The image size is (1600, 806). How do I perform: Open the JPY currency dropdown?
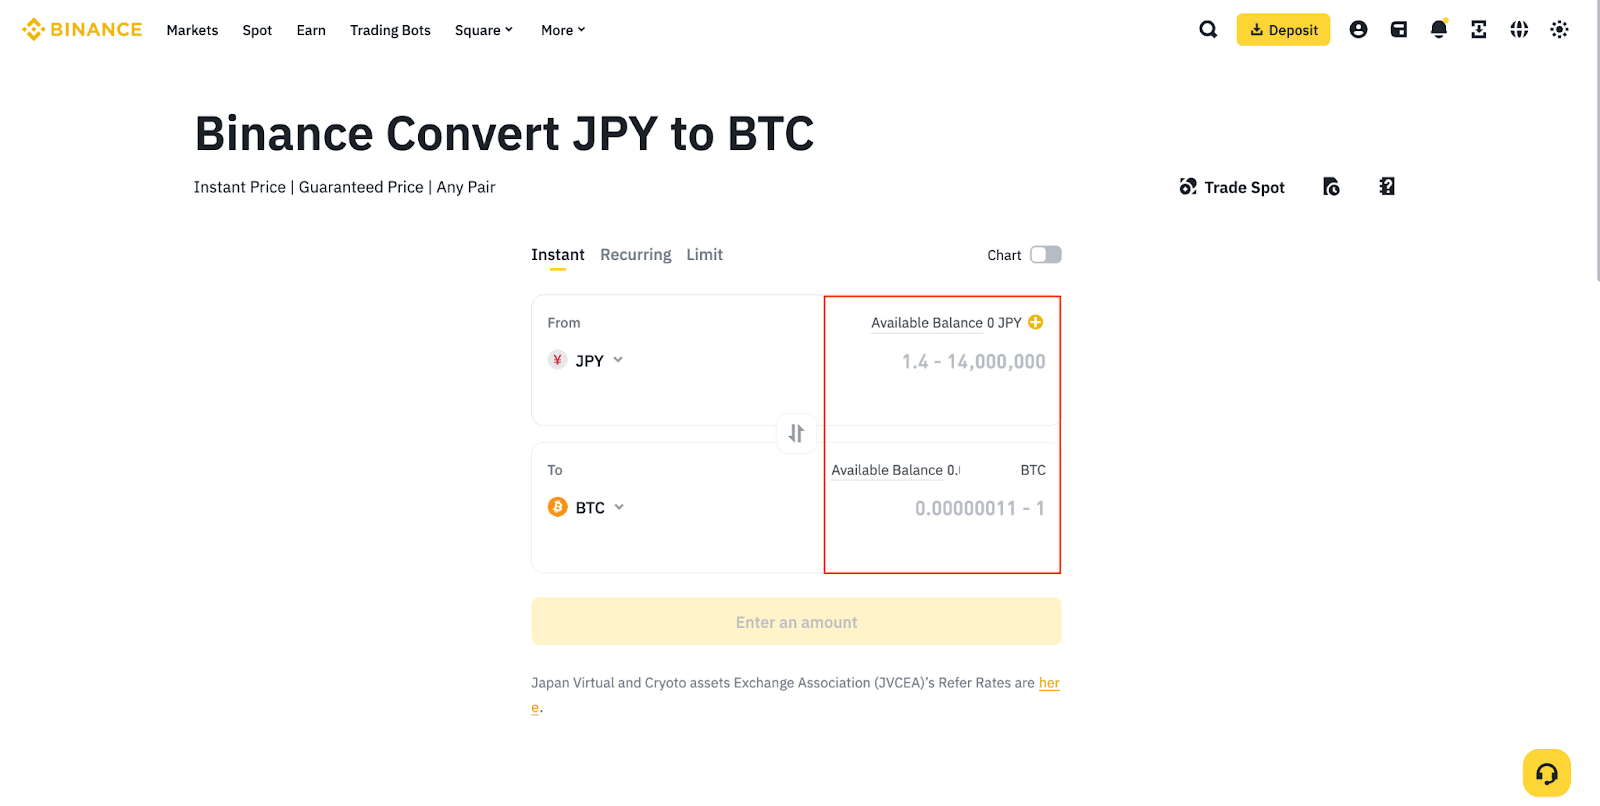(x=587, y=360)
